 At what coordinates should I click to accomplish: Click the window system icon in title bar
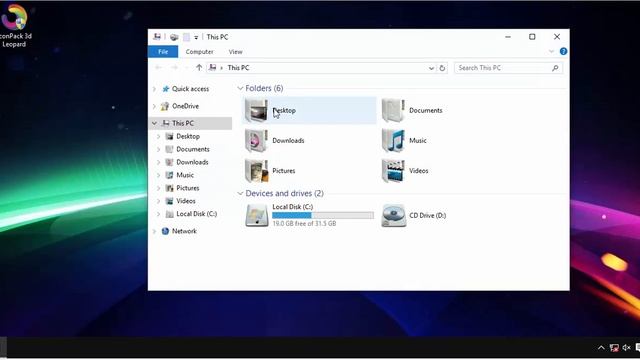click(157, 37)
